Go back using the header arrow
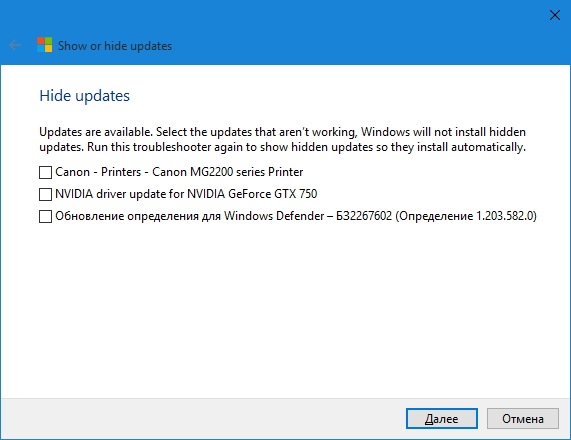This screenshot has width=571, height=440. 15,45
